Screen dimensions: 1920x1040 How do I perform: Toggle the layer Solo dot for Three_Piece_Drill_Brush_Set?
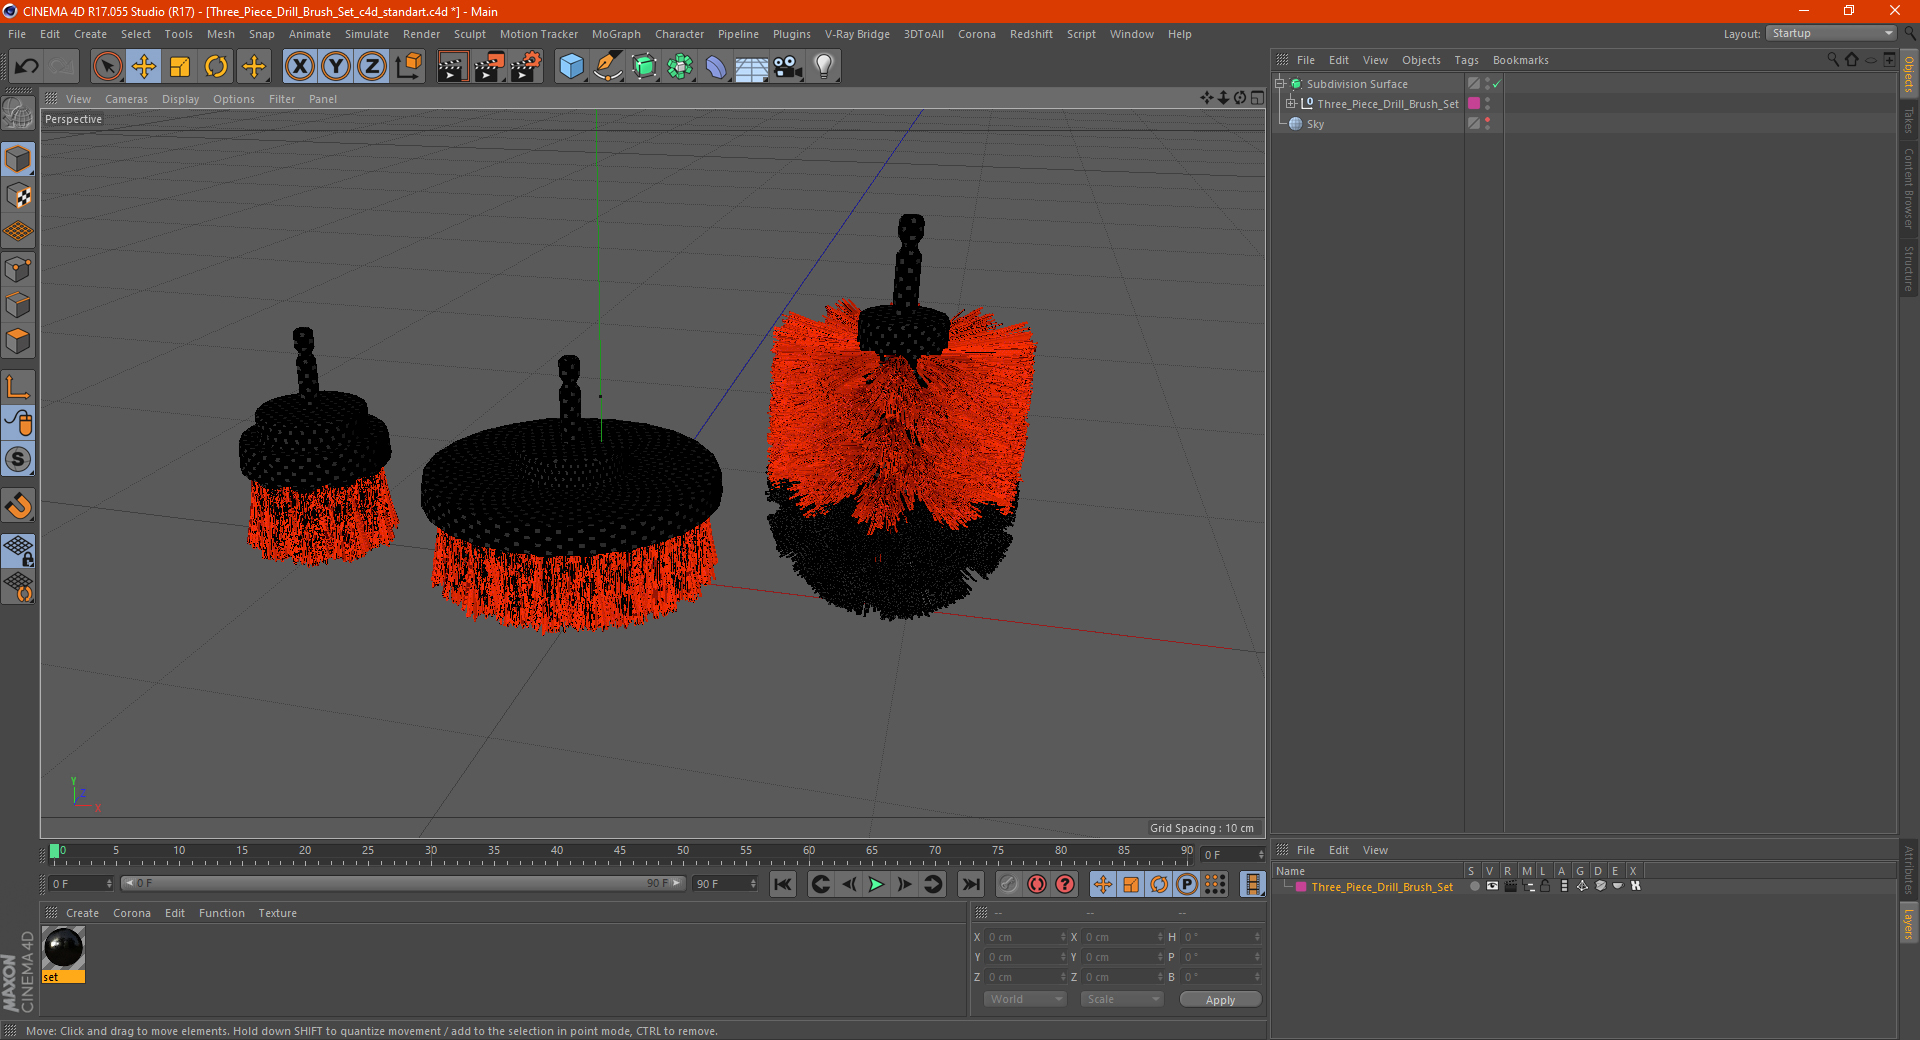(x=1474, y=887)
